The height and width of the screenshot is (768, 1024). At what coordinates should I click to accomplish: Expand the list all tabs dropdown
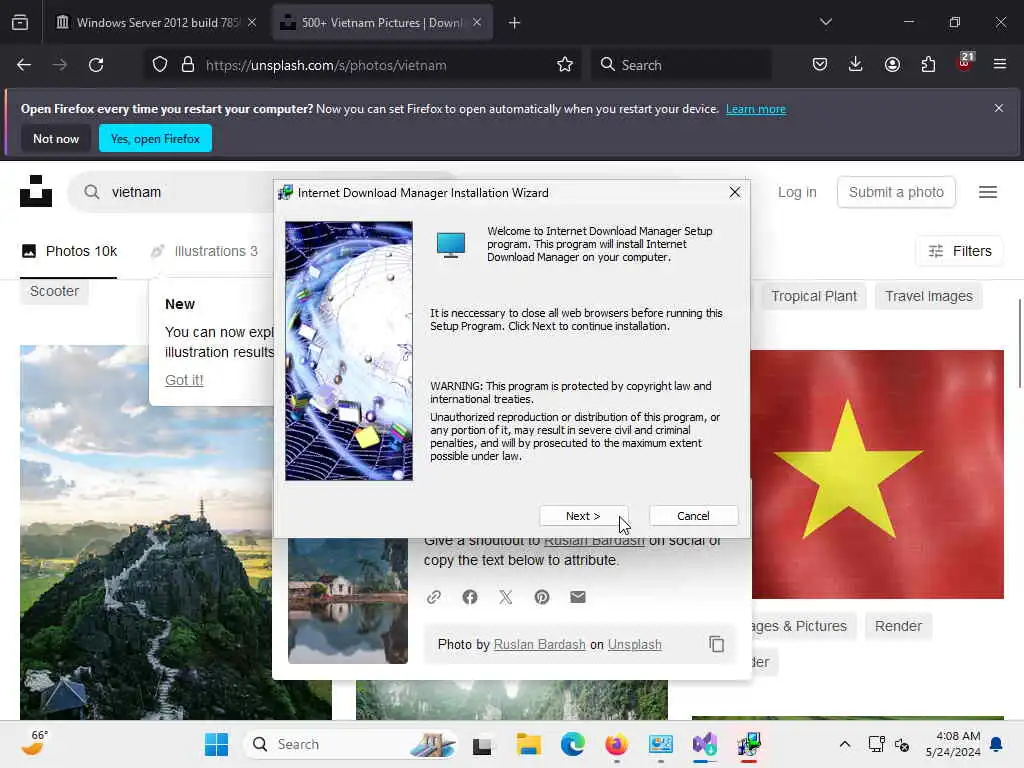tap(825, 22)
